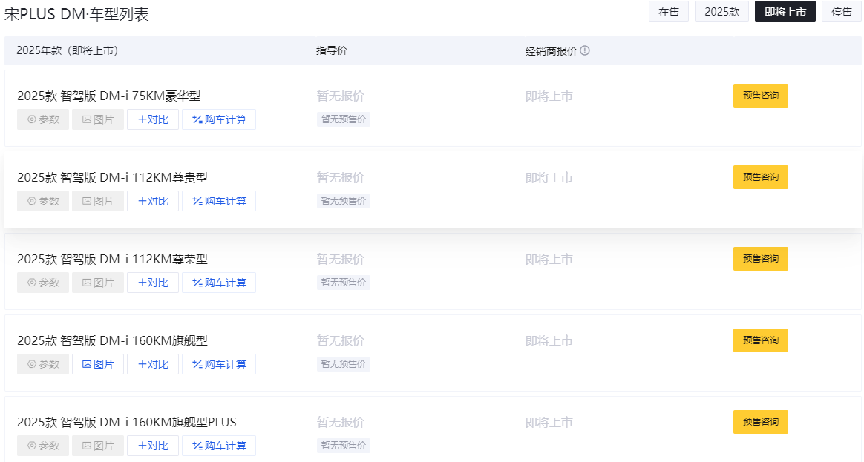Open 图片 for the 160KM旗舰型PLUS model
Image resolution: width=864 pixels, height=462 pixels.
(98, 445)
